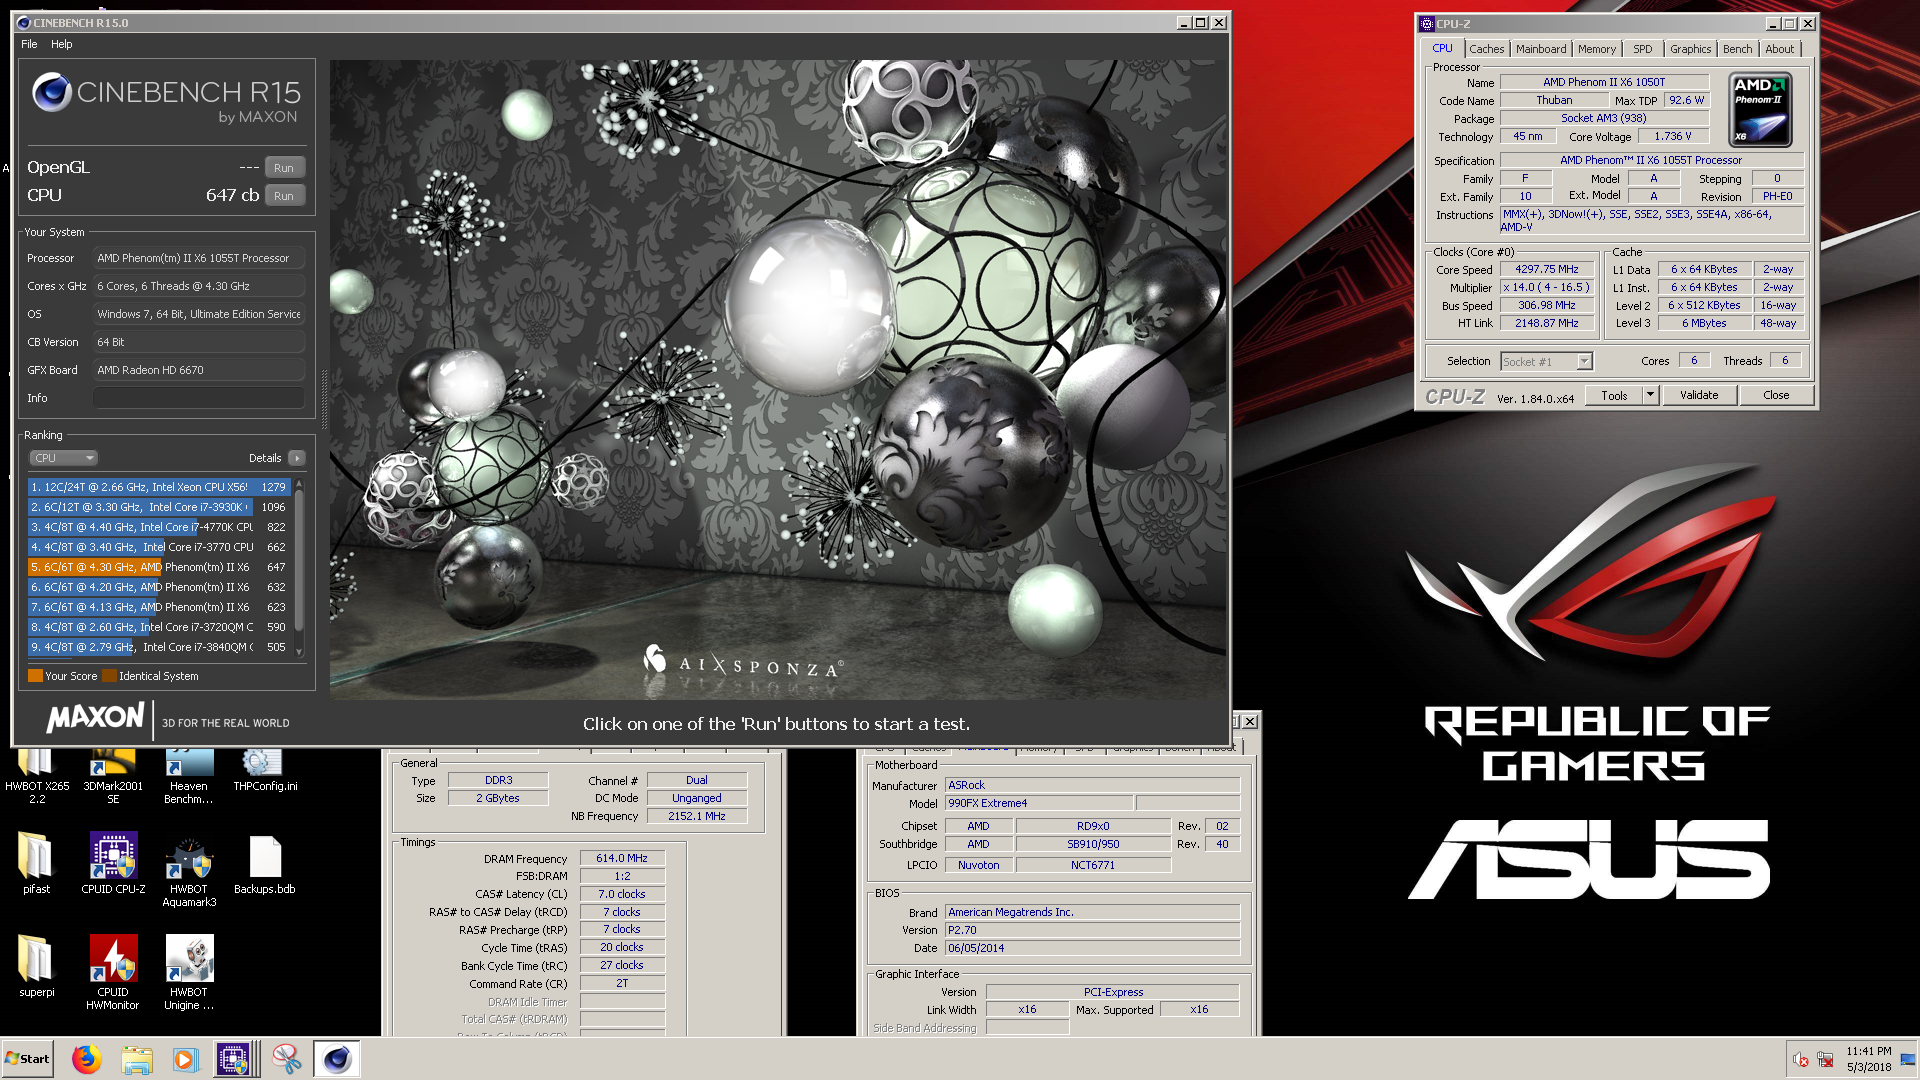
Task: Click the Info input field
Action: pos(199,398)
